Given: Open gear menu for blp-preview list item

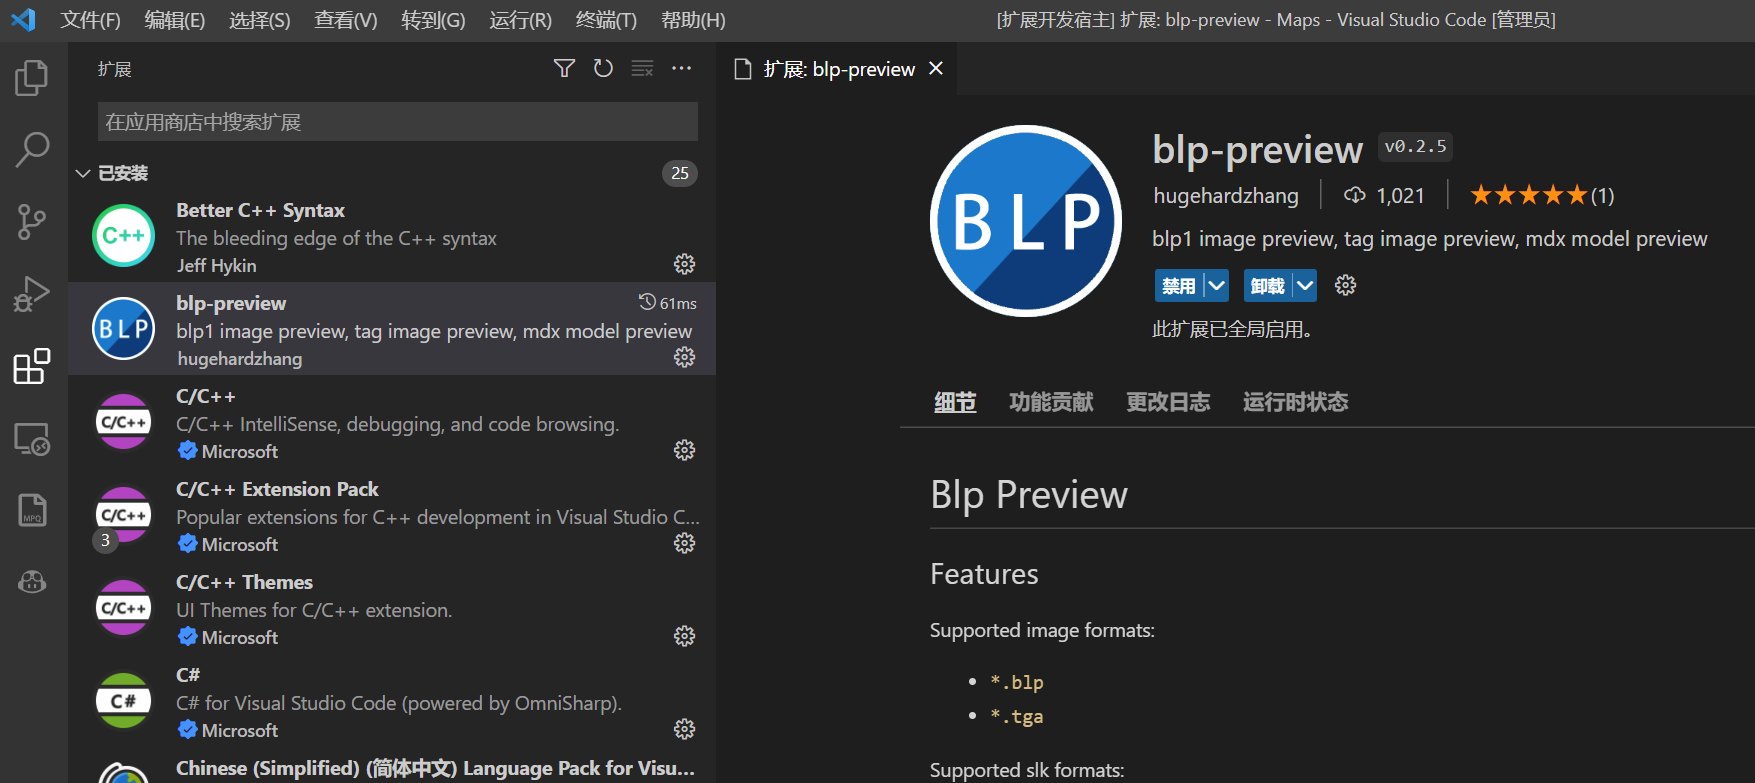Looking at the screenshot, I should pyautogui.click(x=684, y=357).
